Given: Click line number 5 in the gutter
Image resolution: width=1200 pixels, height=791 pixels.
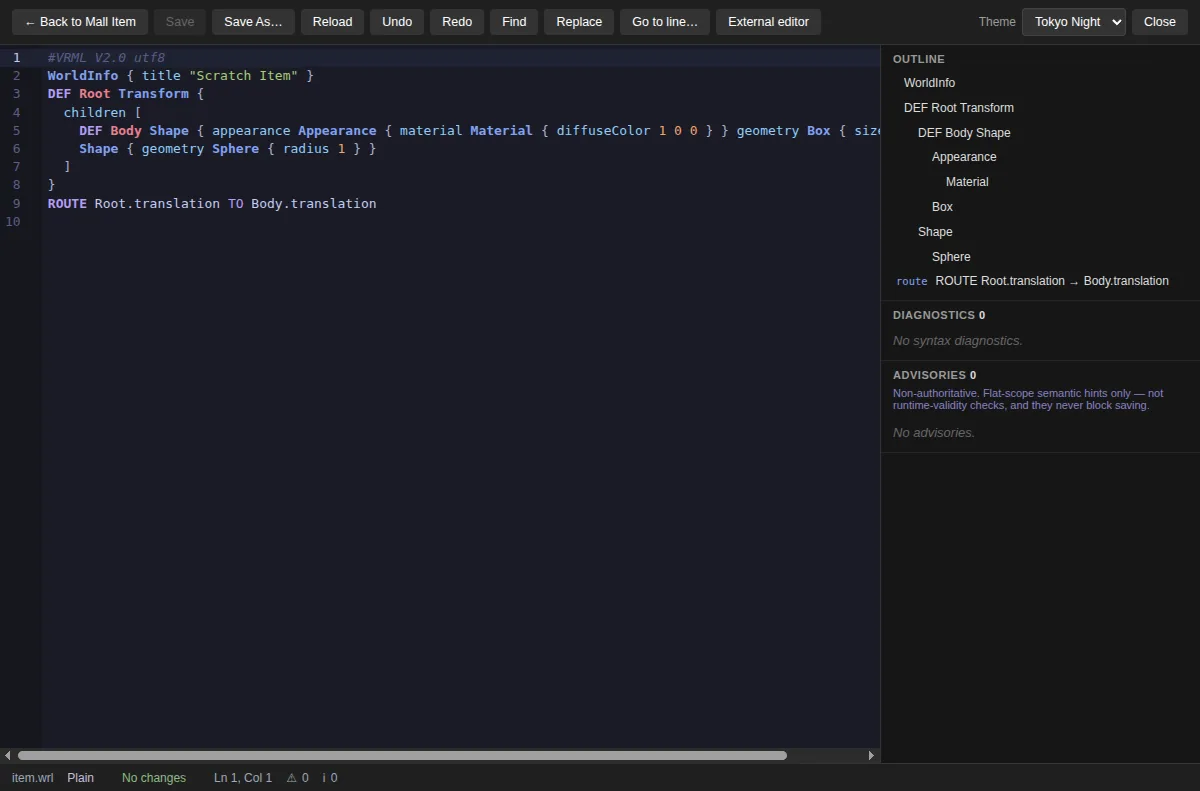Looking at the screenshot, I should (16, 130).
